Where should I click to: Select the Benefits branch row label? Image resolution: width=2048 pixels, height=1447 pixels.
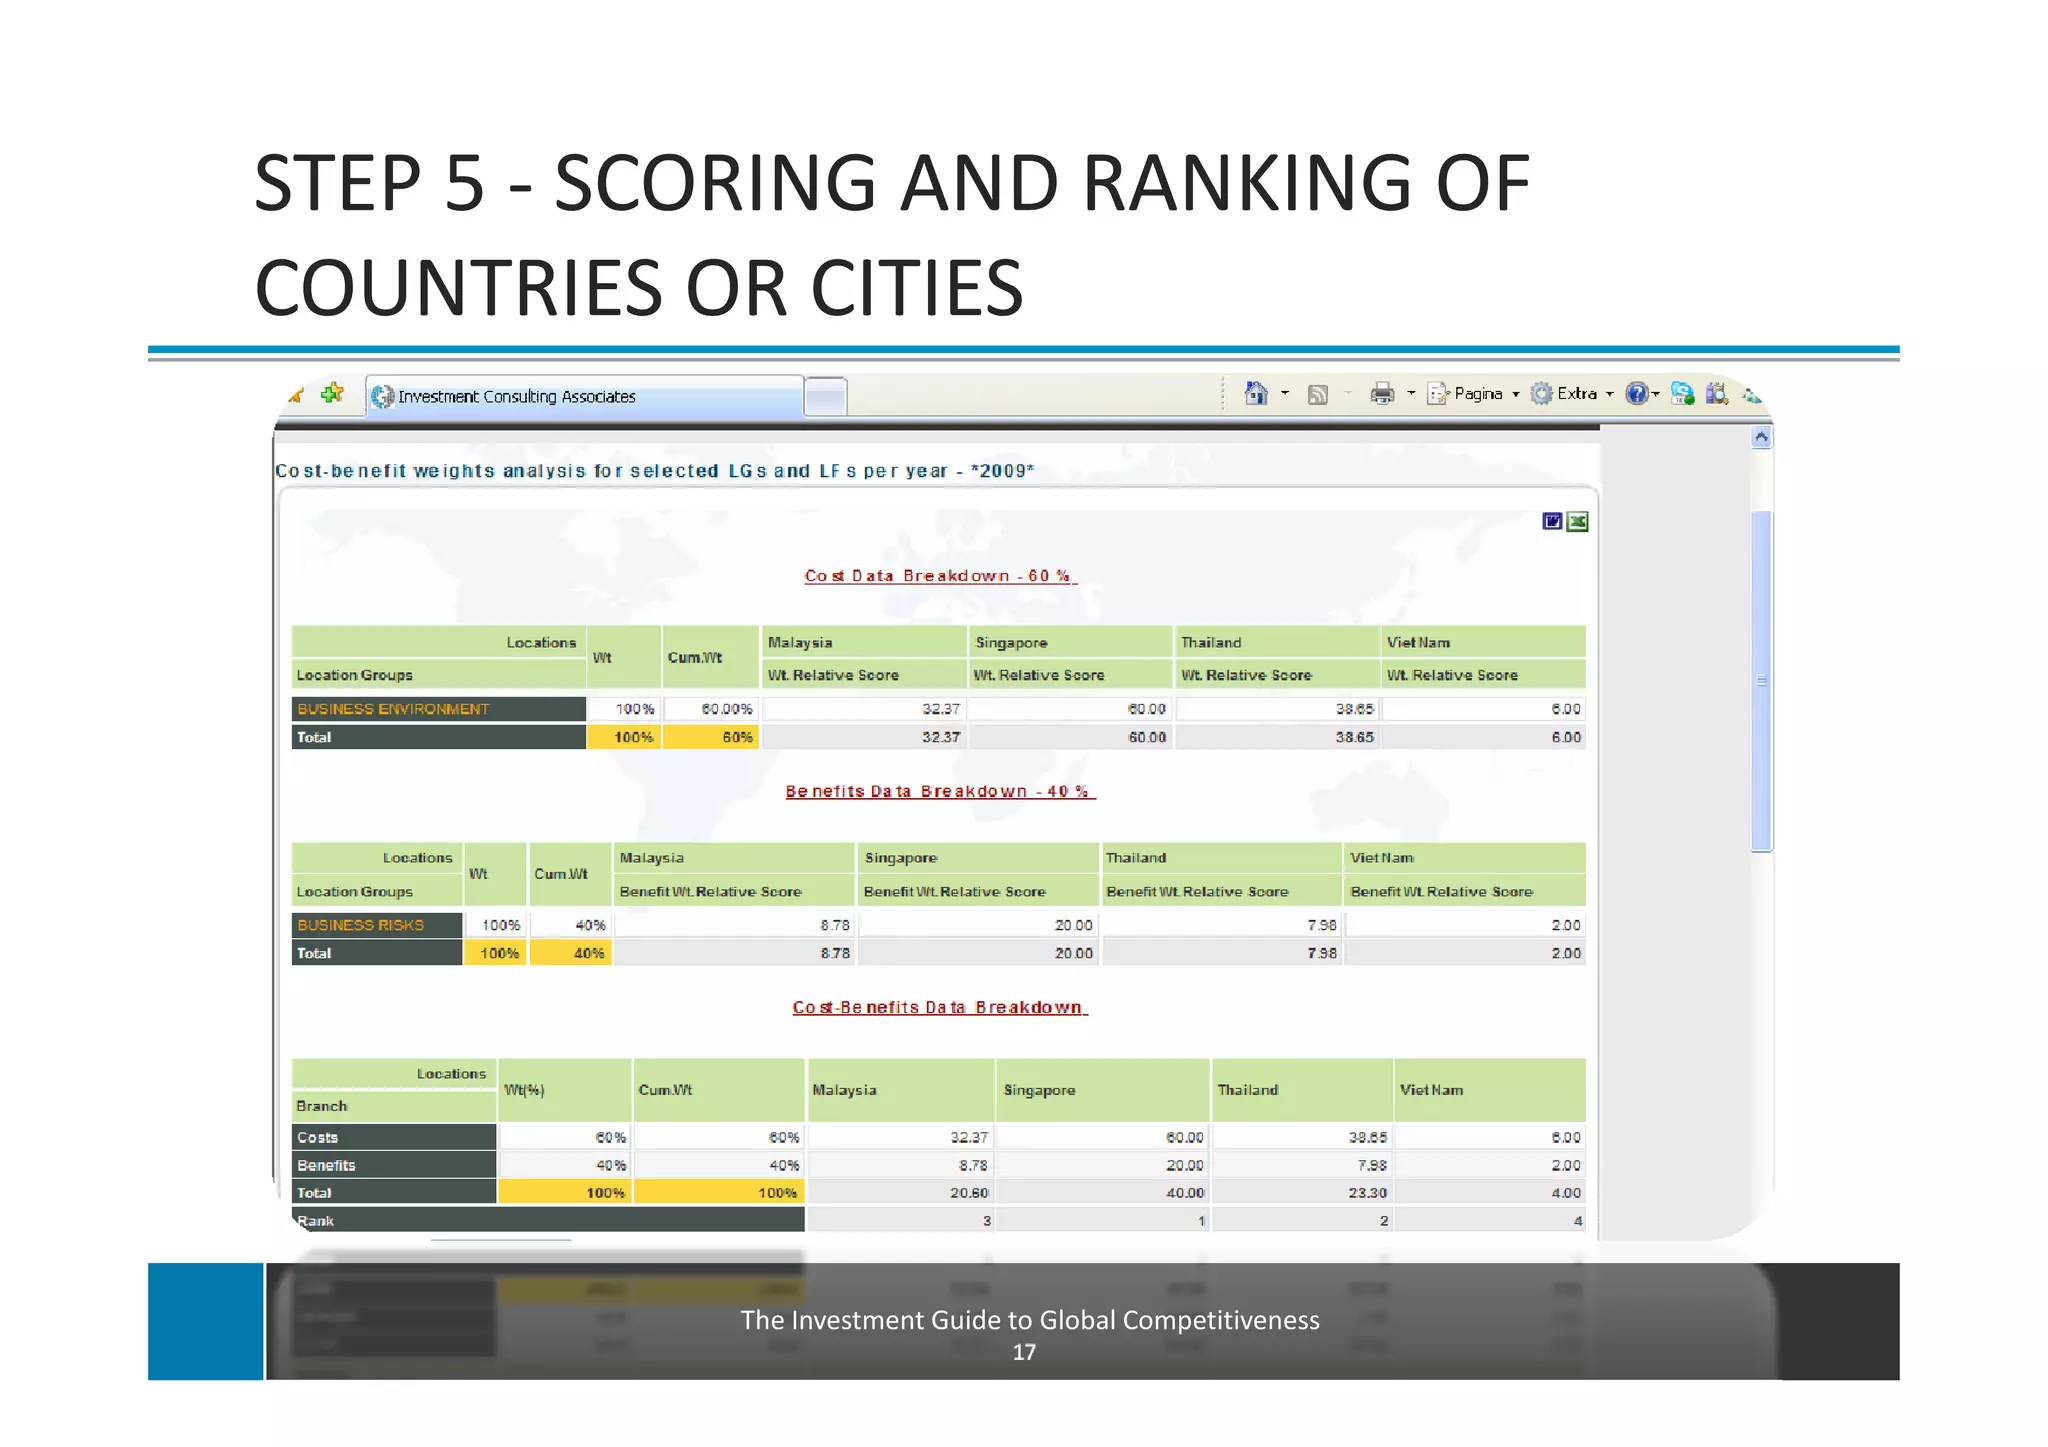coord(394,1165)
